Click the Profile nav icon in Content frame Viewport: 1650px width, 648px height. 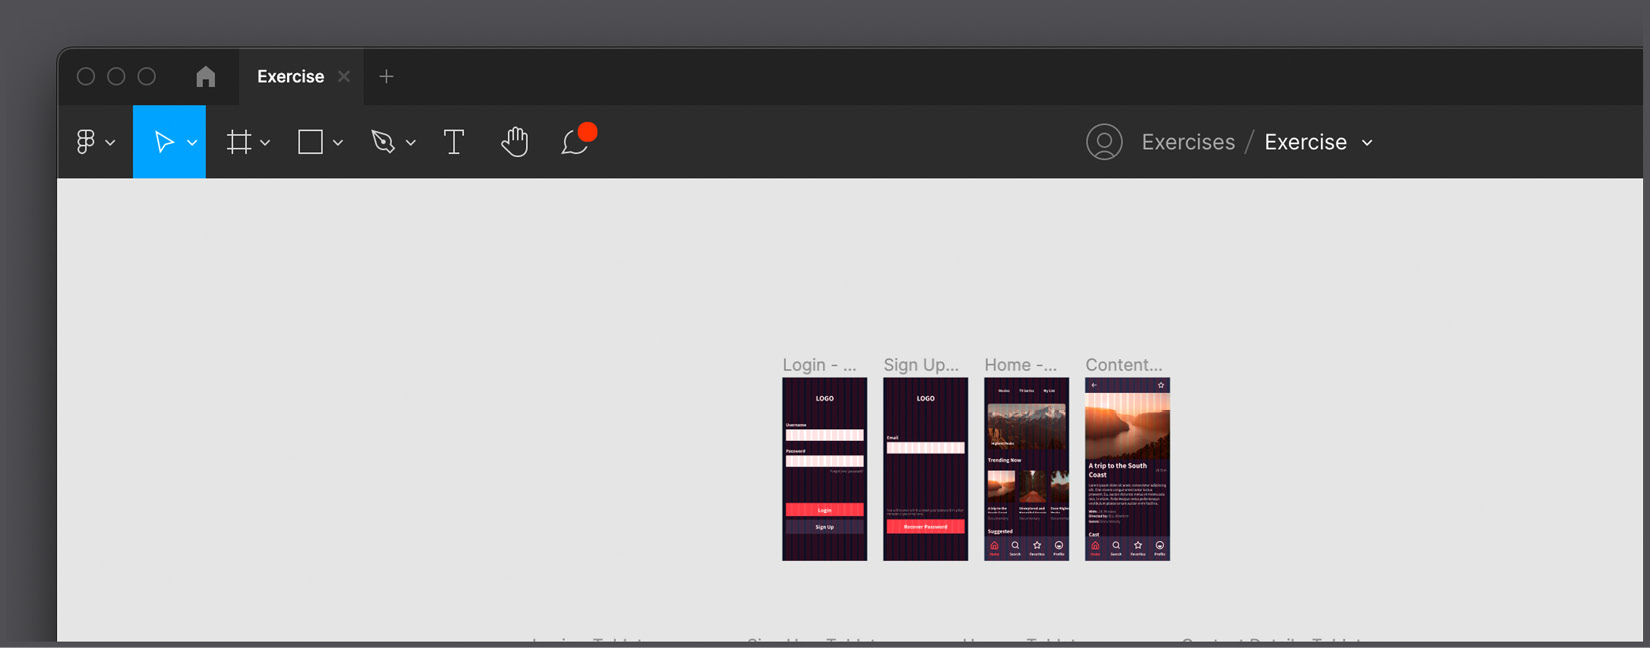tap(1160, 548)
